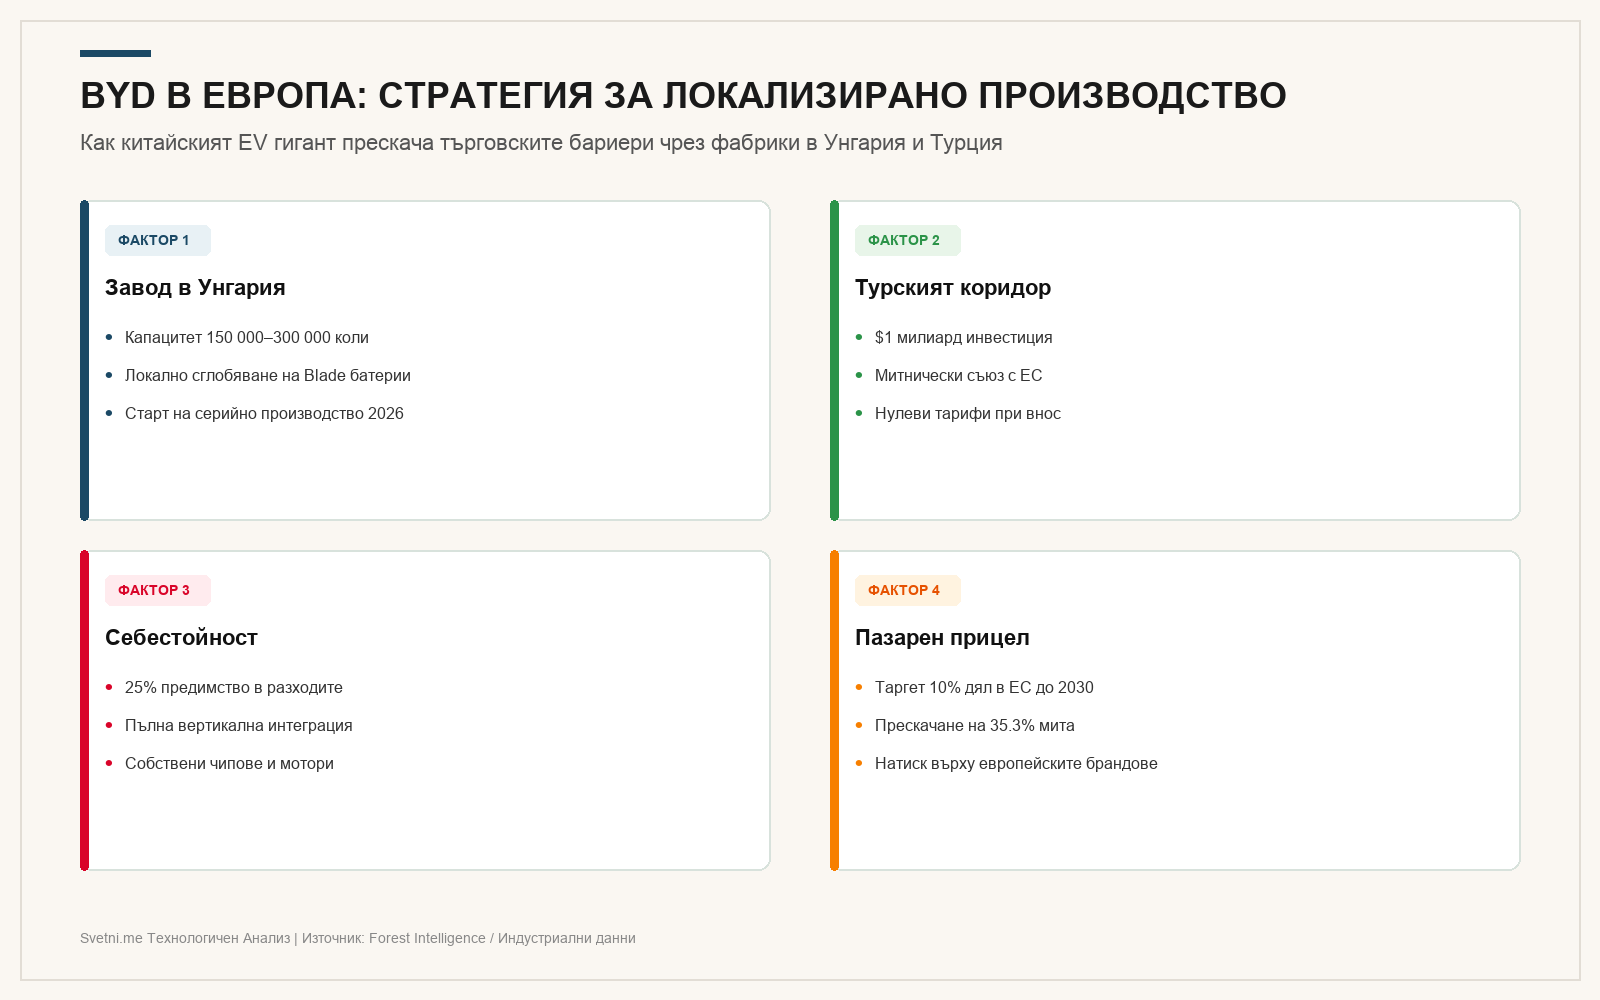Image resolution: width=1600 pixels, height=1000 pixels.
Task: Click the 'ФАКТОР 2' badge
Action: pyautogui.click(x=908, y=240)
